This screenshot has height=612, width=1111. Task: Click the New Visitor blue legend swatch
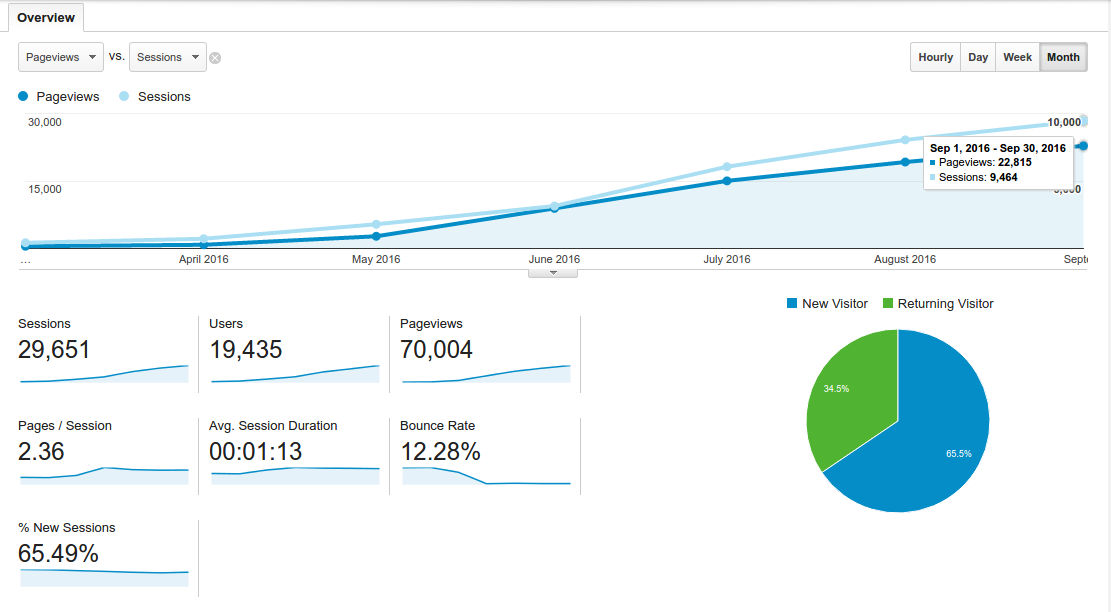(792, 303)
